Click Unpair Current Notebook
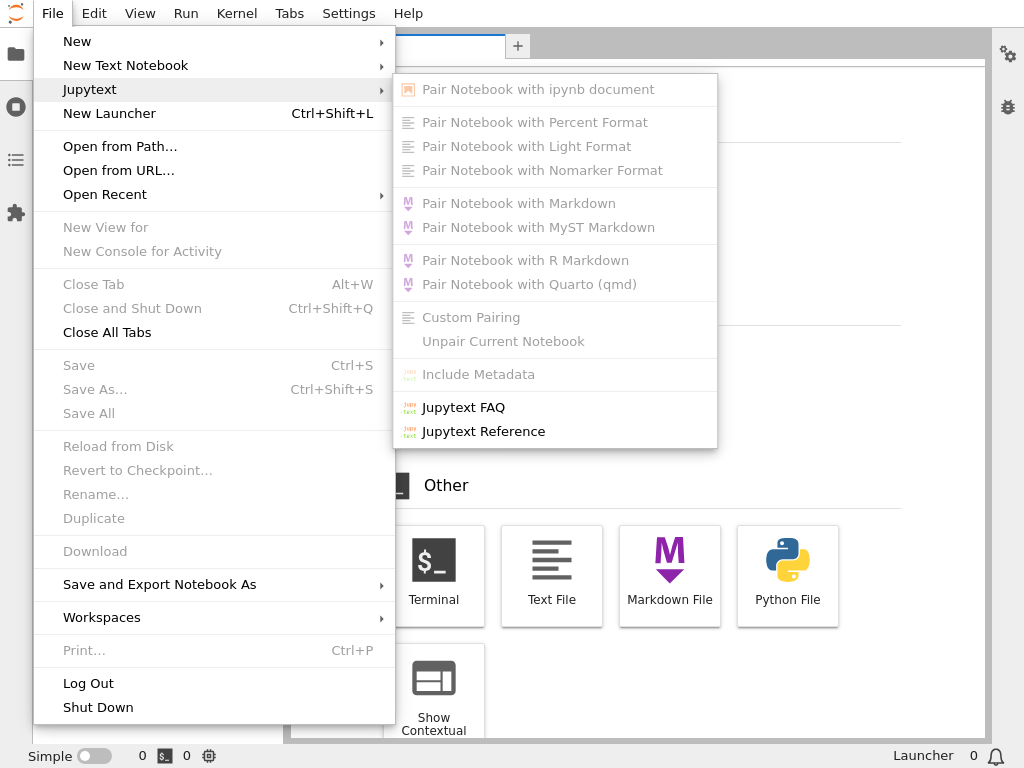Screen dimensions: 1024x768 pyautogui.click(x=555, y=342)
